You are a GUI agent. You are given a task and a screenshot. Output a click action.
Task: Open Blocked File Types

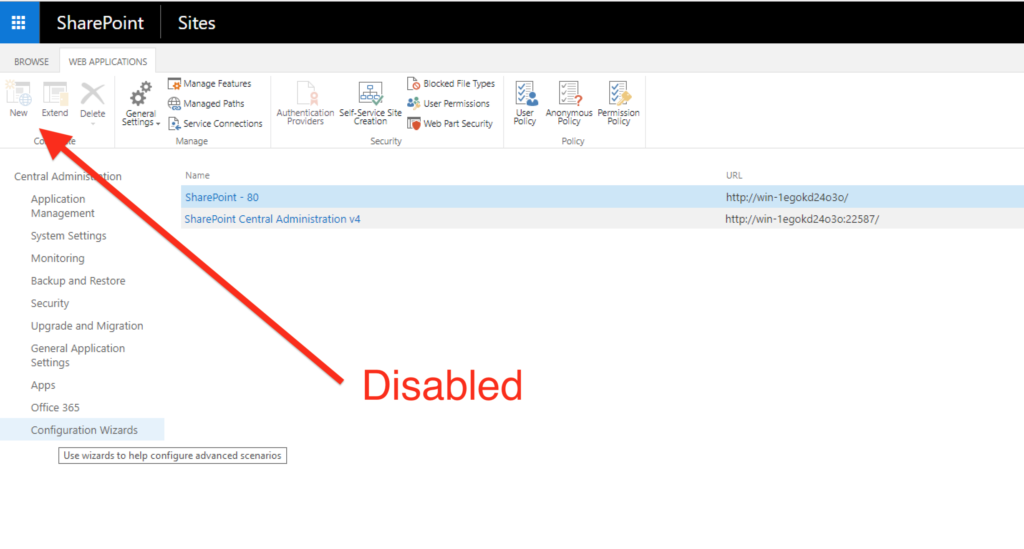(x=451, y=84)
